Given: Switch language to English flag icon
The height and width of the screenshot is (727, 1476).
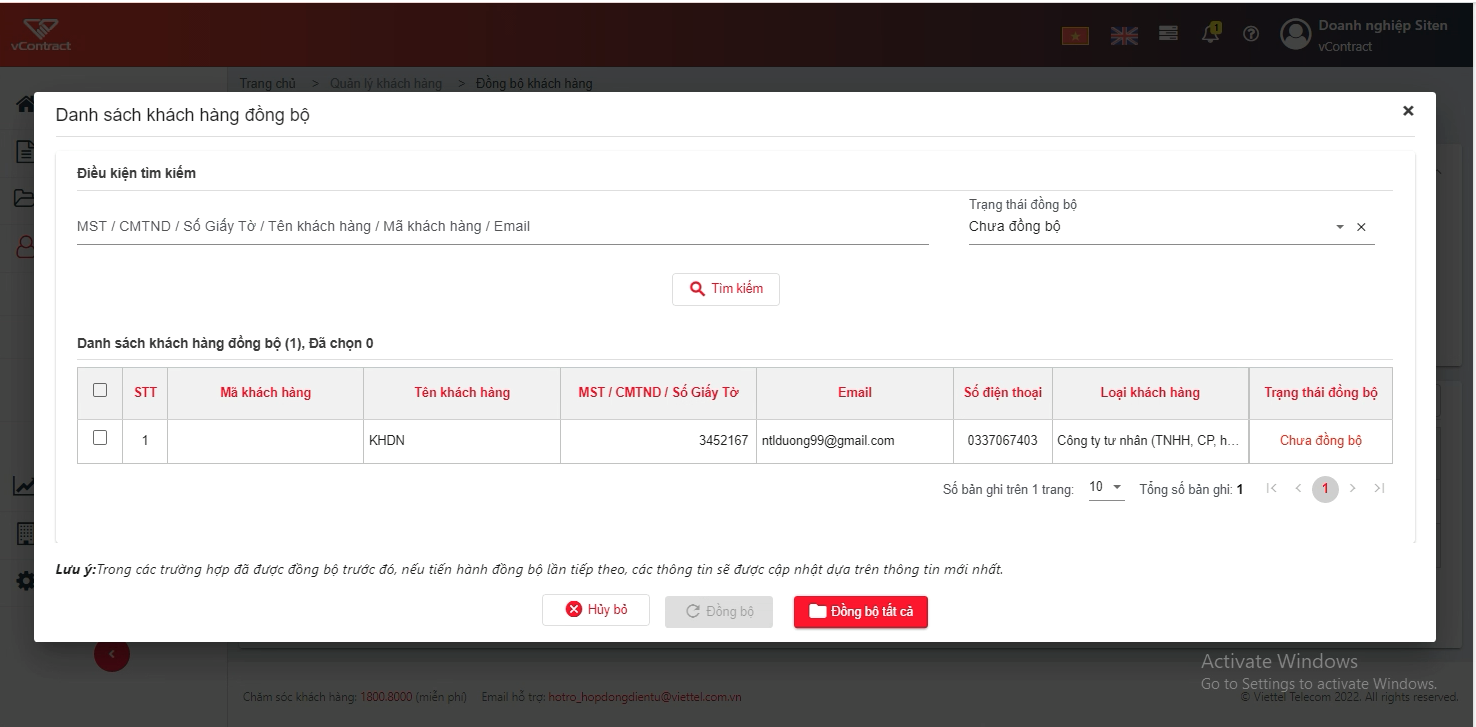Looking at the screenshot, I should (1124, 35).
